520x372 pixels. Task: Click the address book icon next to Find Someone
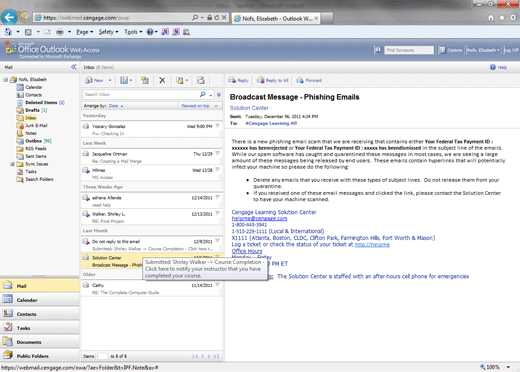[x=378, y=50]
